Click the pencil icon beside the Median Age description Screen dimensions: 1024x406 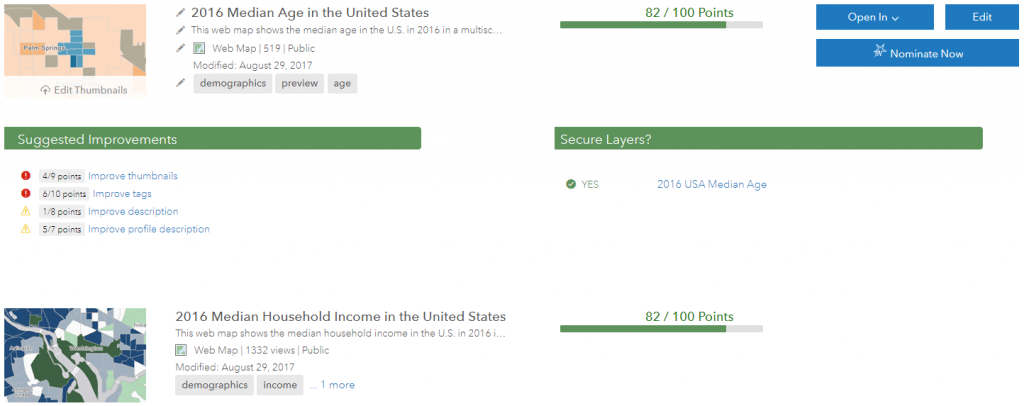[x=180, y=30]
